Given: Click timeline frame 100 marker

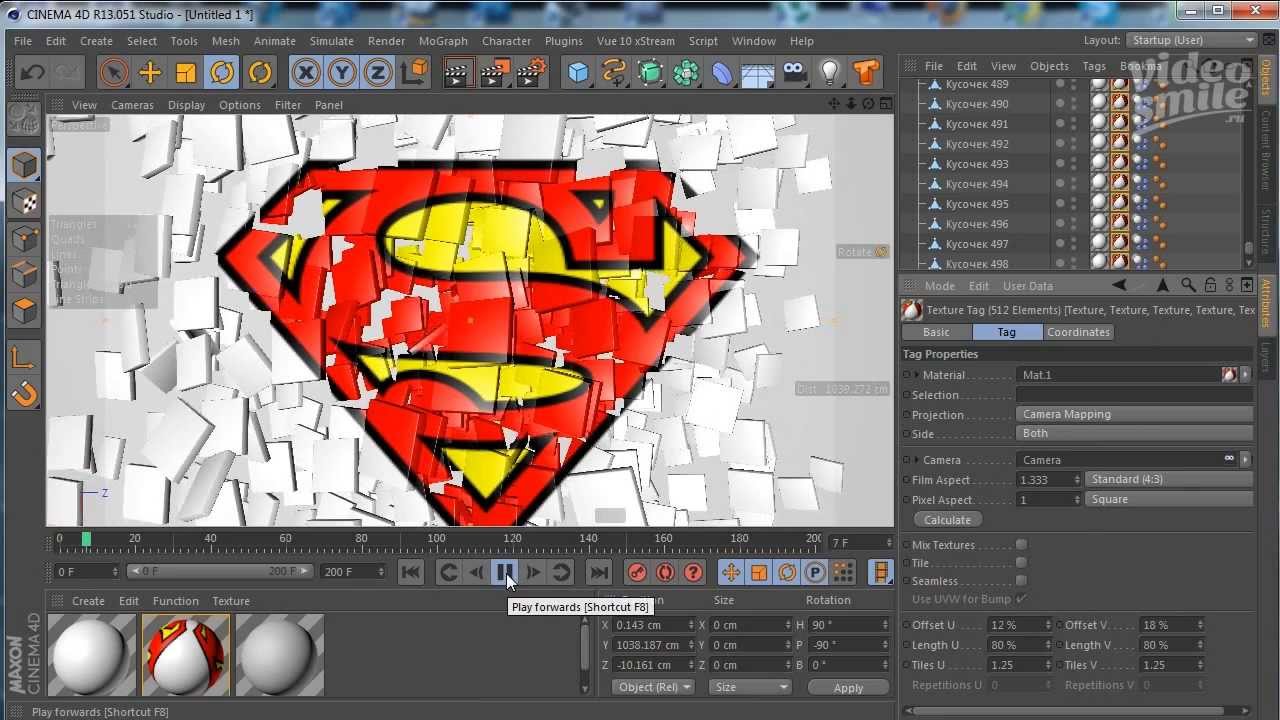Looking at the screenshot, I should point(437,541).
